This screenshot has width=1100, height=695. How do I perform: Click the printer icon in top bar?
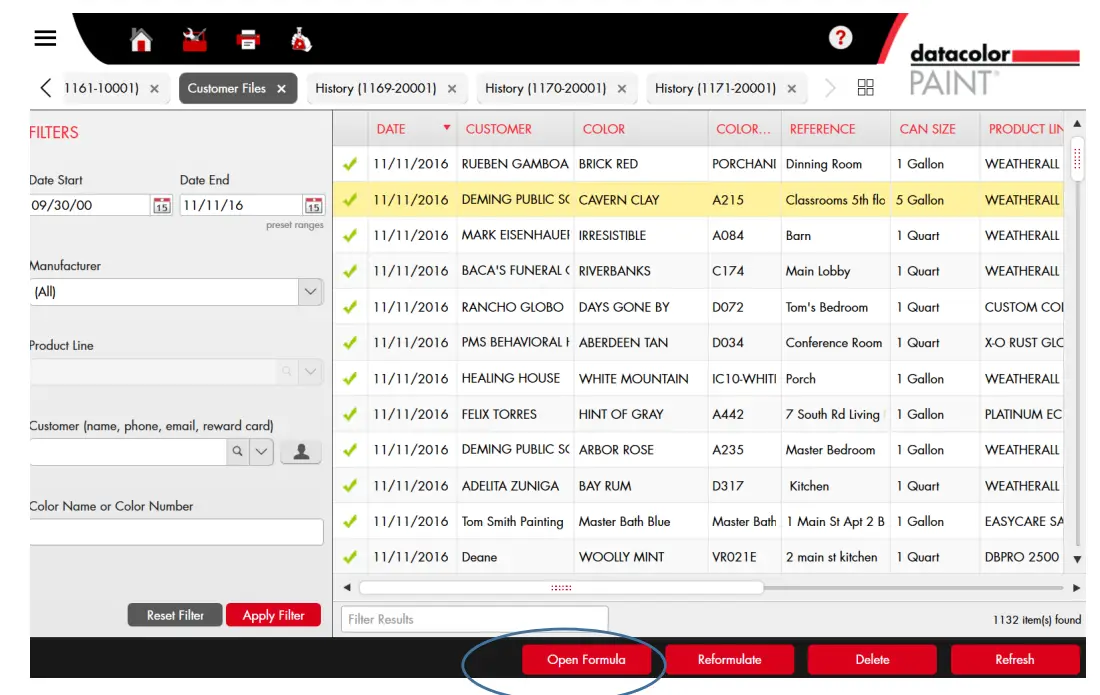coord(247,40)
